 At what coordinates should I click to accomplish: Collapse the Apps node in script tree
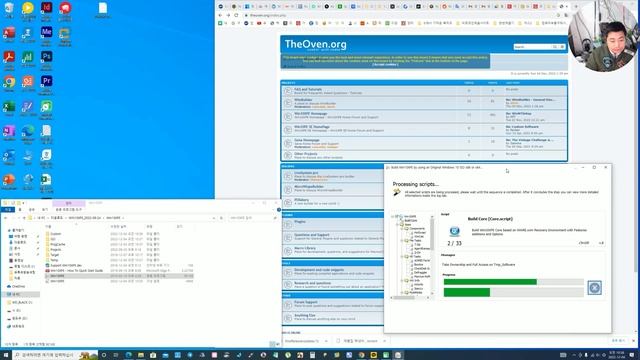point(397,224)
